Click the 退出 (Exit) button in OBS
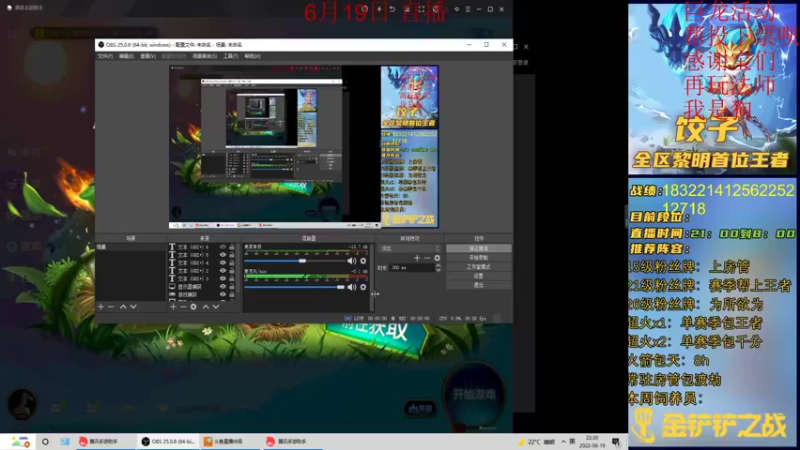Screen dimensions: 800x450 coord(479,285)
